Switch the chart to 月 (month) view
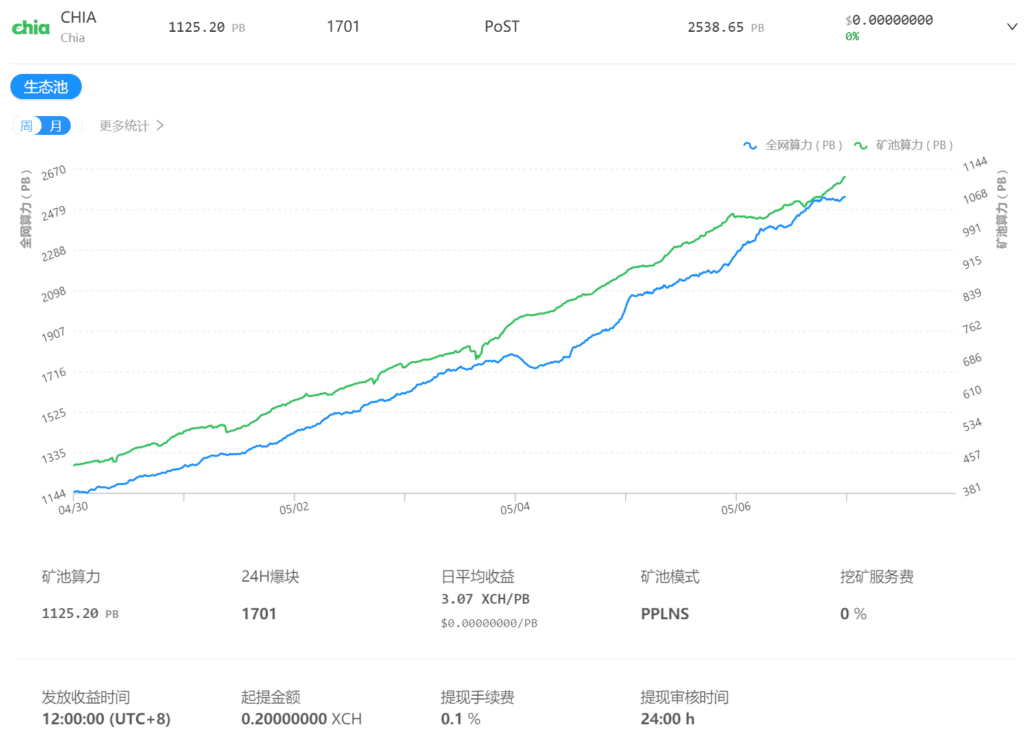Screen dimensions: 1024x747 pos(57,126)
